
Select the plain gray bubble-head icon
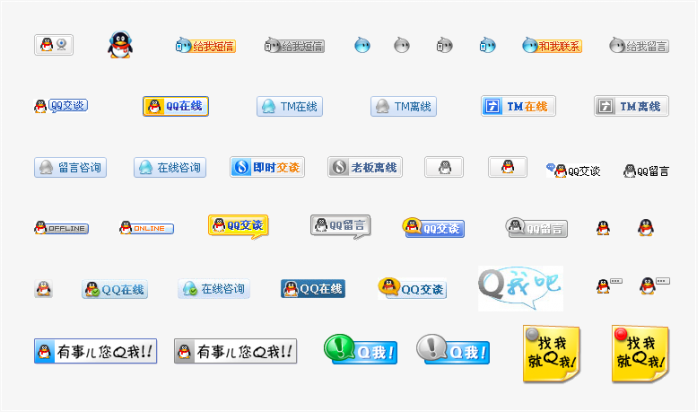pyautogui.click(x=402, y=45)
